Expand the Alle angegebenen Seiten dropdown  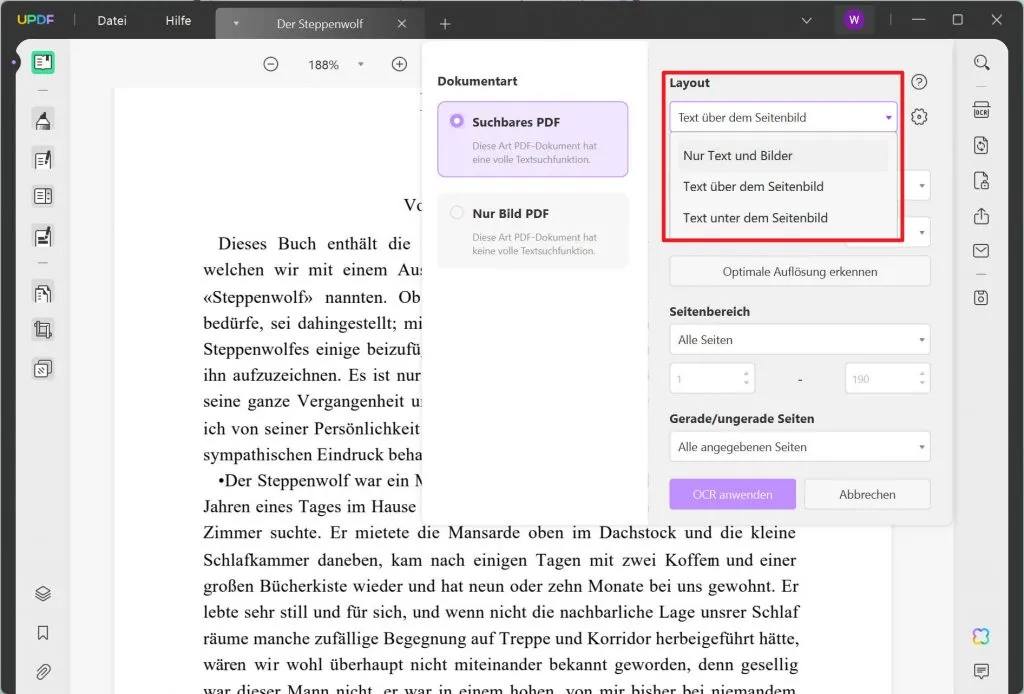tap(799, 446)
